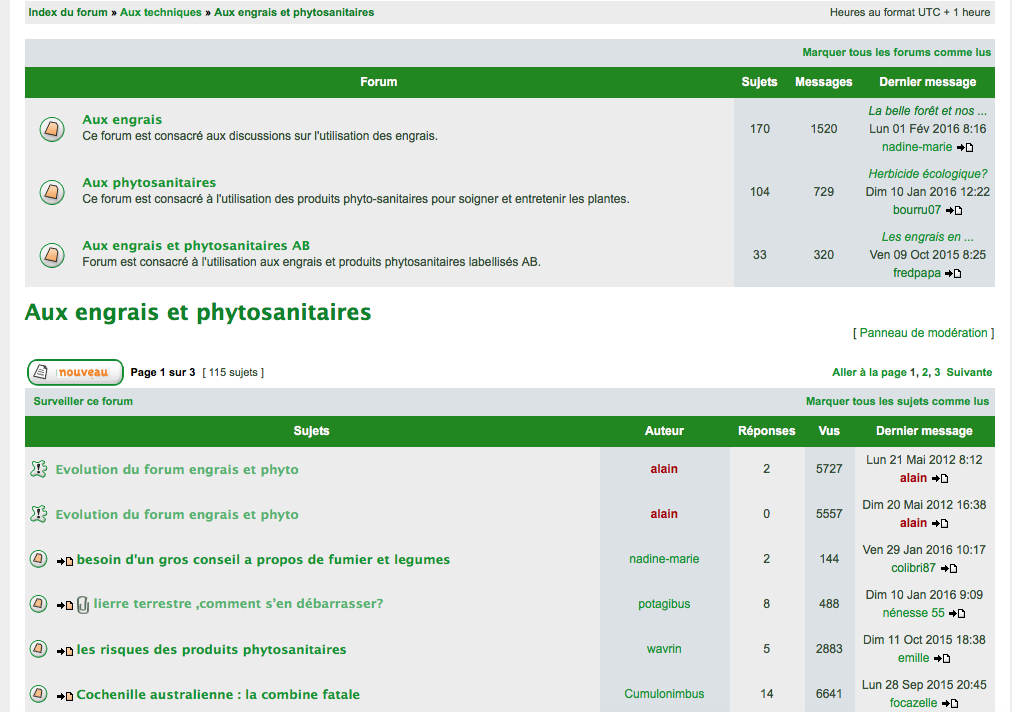Click the 'Aux phytosanitaires' forum folder icon
This screenshot has width=1012, height=712.
pyautogui.click(x=52, y=192)
